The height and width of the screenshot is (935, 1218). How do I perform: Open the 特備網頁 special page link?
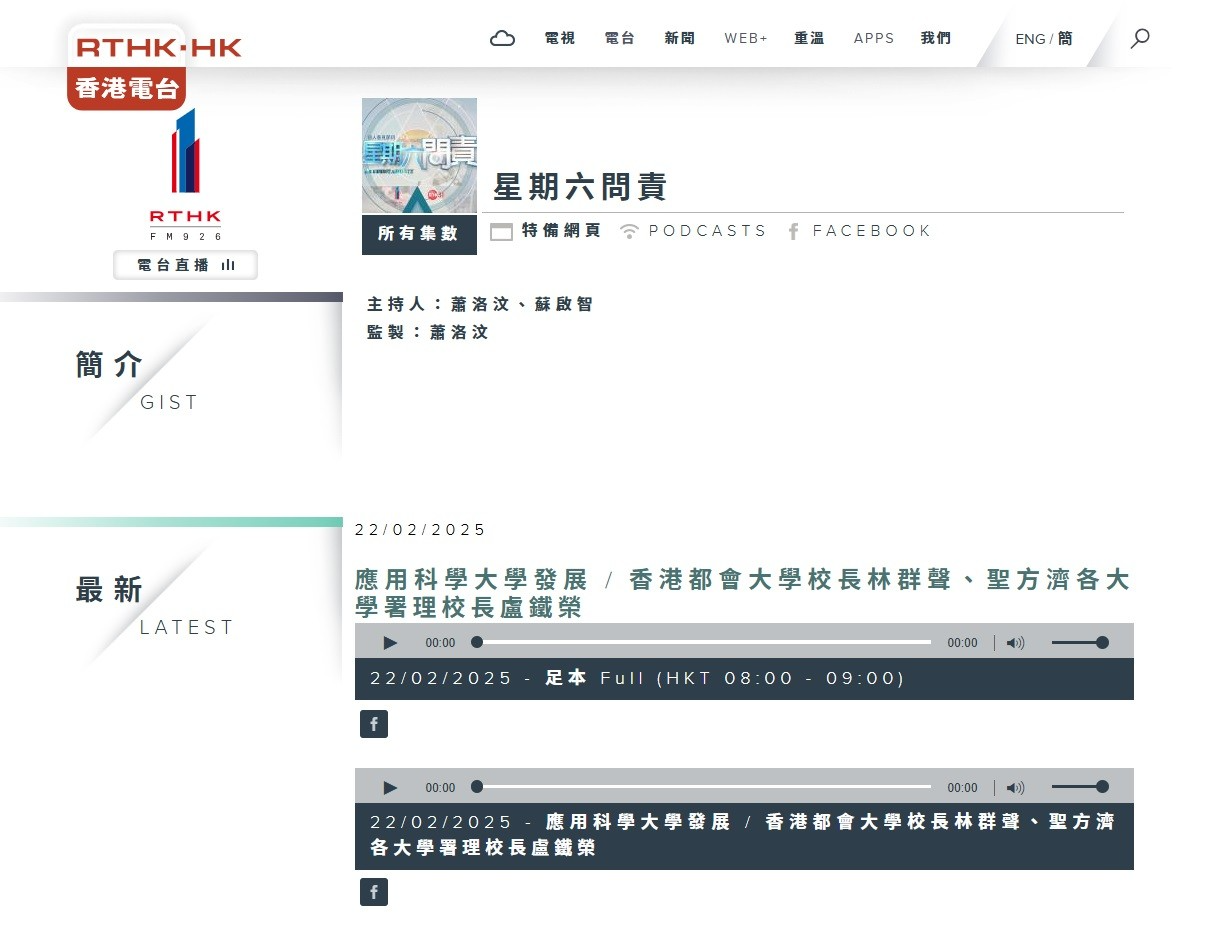(546, 231)
